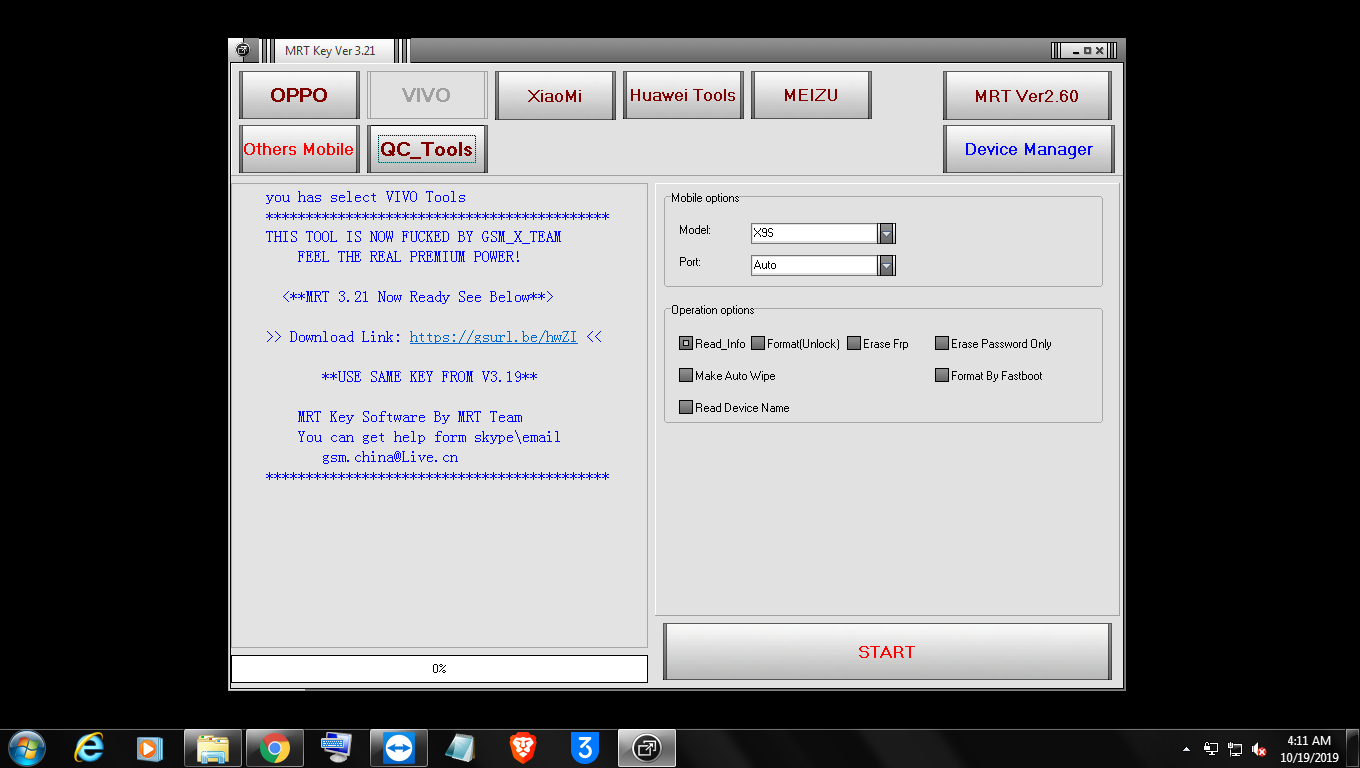1360x768 pixels.
Task: Open the blue shield 3 taskbar icon
Action: click(585, 748)
